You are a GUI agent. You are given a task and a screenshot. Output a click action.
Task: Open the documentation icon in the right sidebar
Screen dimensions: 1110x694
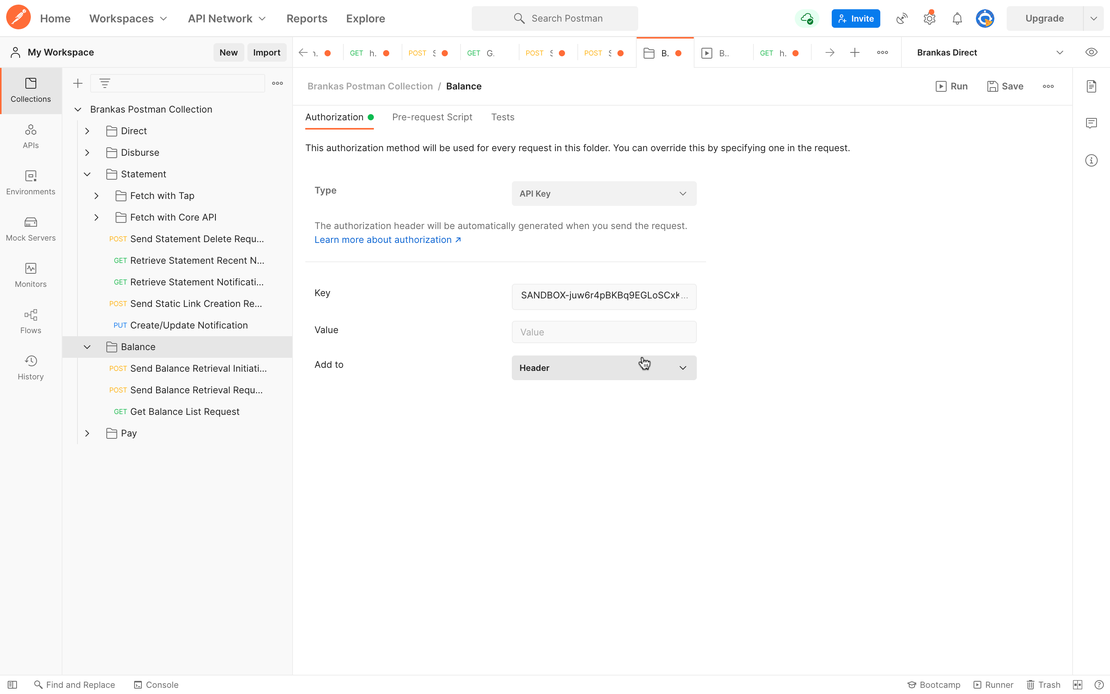(x=1091, y=86)
